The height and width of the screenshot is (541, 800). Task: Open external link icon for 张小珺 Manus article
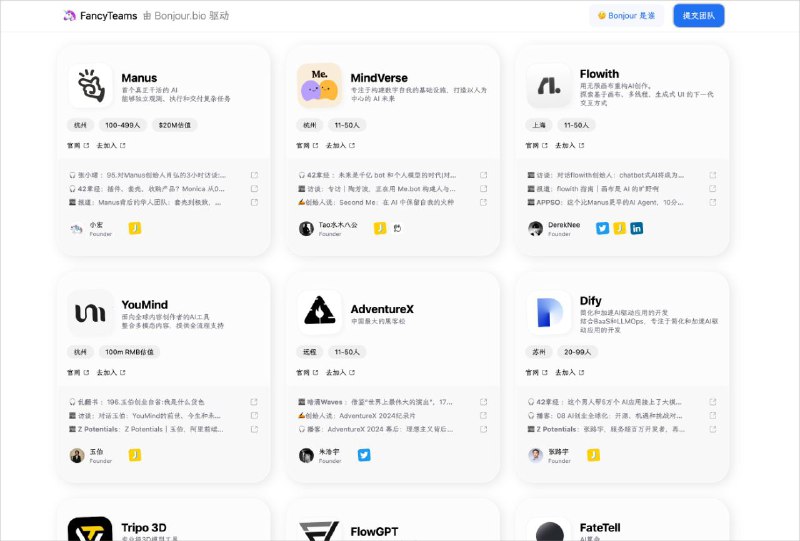[254, 175]
